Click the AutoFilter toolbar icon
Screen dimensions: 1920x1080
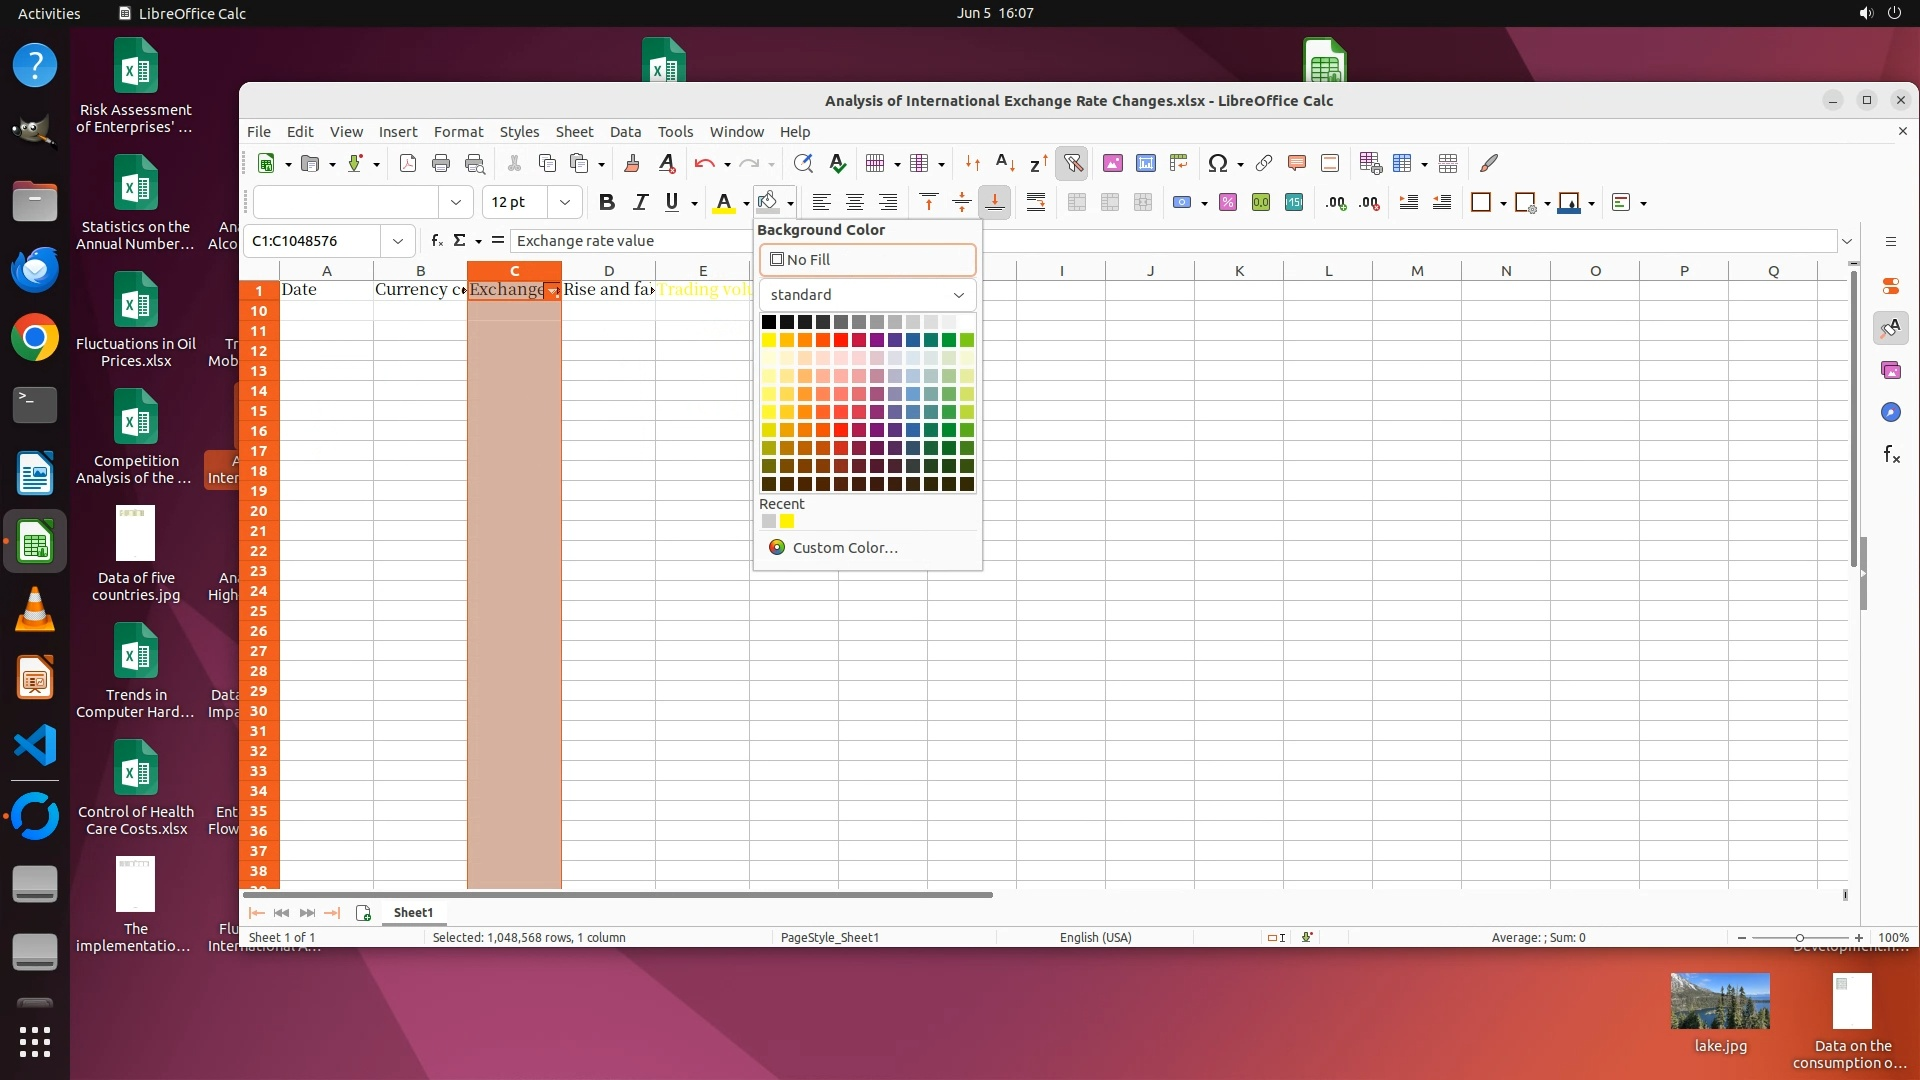click(x=1072, y=163)
